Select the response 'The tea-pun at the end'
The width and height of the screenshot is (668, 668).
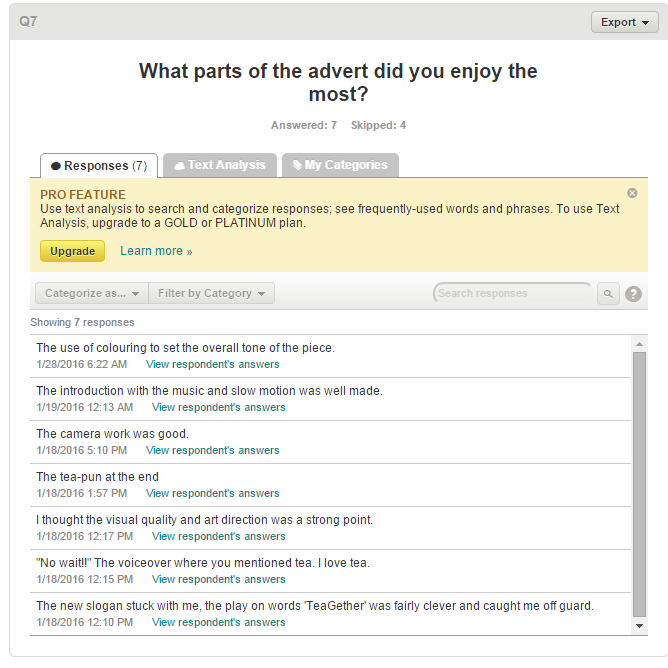click(x=98, y=477)
